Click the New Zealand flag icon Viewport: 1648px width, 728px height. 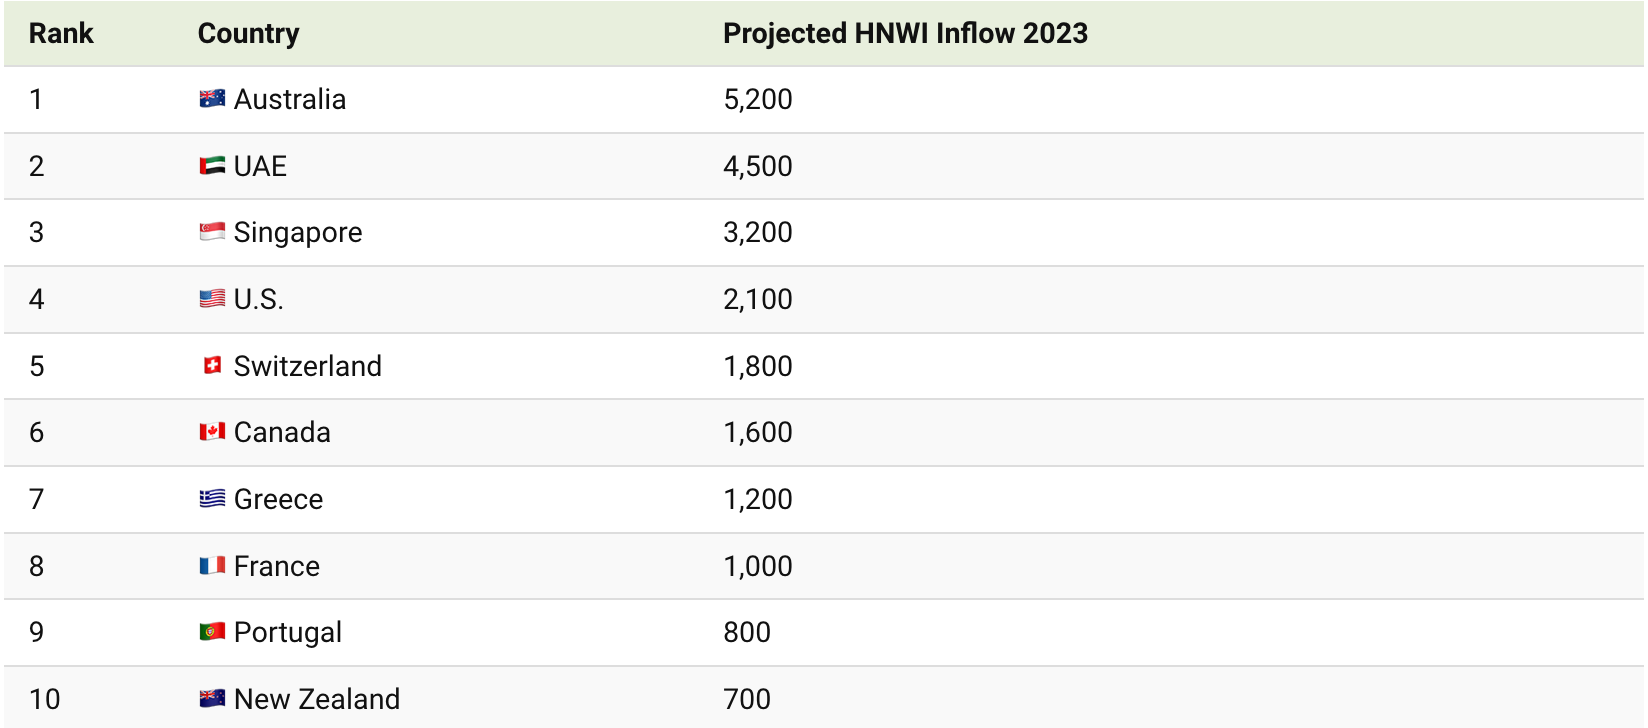[212, 699]
